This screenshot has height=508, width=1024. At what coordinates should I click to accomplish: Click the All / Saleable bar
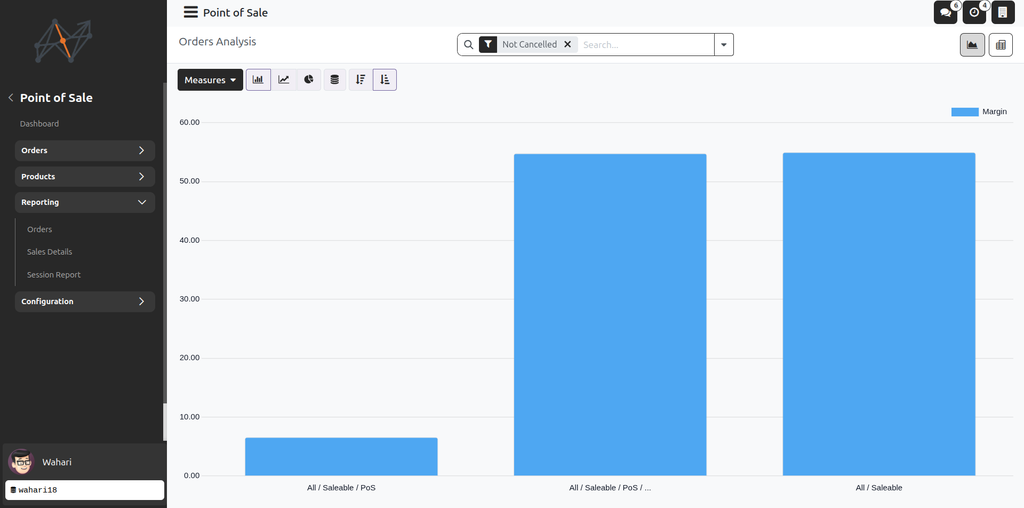[x=879, y=314]
